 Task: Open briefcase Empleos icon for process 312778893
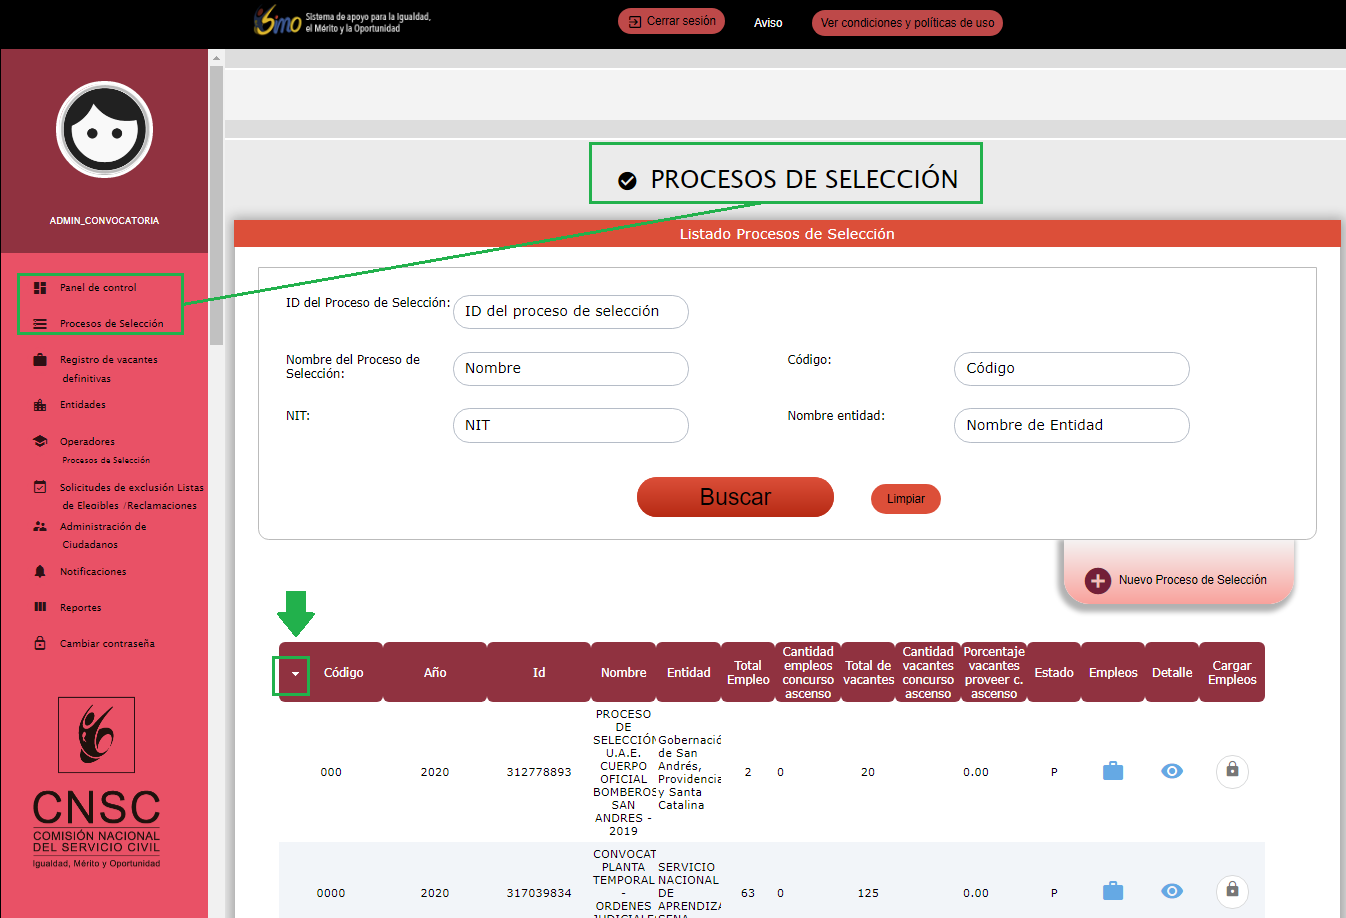pos(1112,771)
